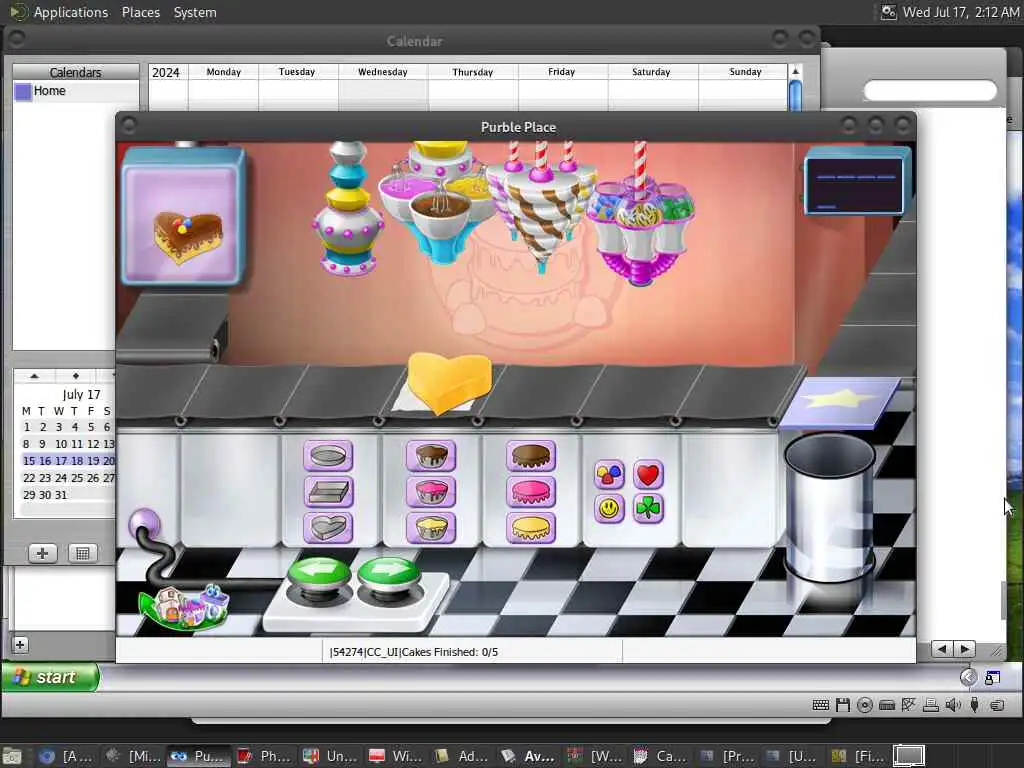Click the Monday column header
This screenshot has height=768, width=1024.
223,72
